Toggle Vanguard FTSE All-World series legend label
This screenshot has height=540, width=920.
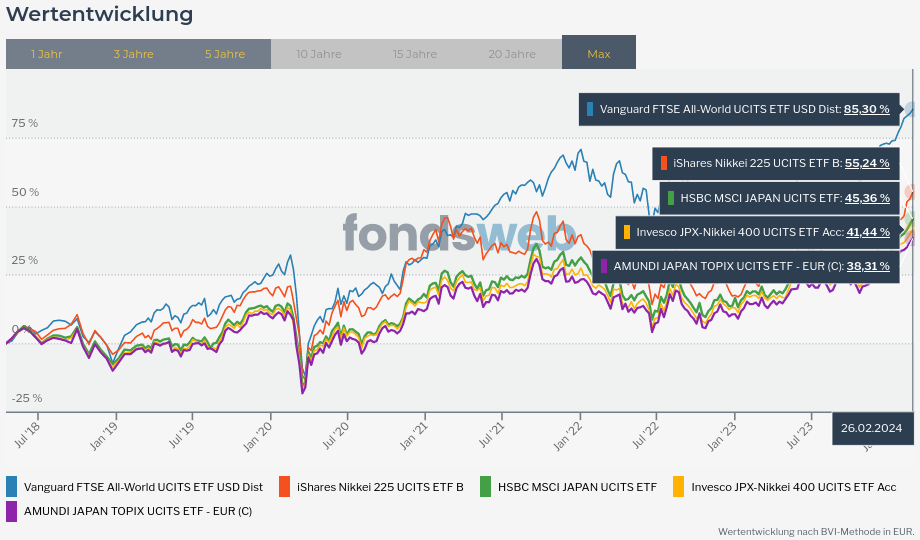point(143,487)
